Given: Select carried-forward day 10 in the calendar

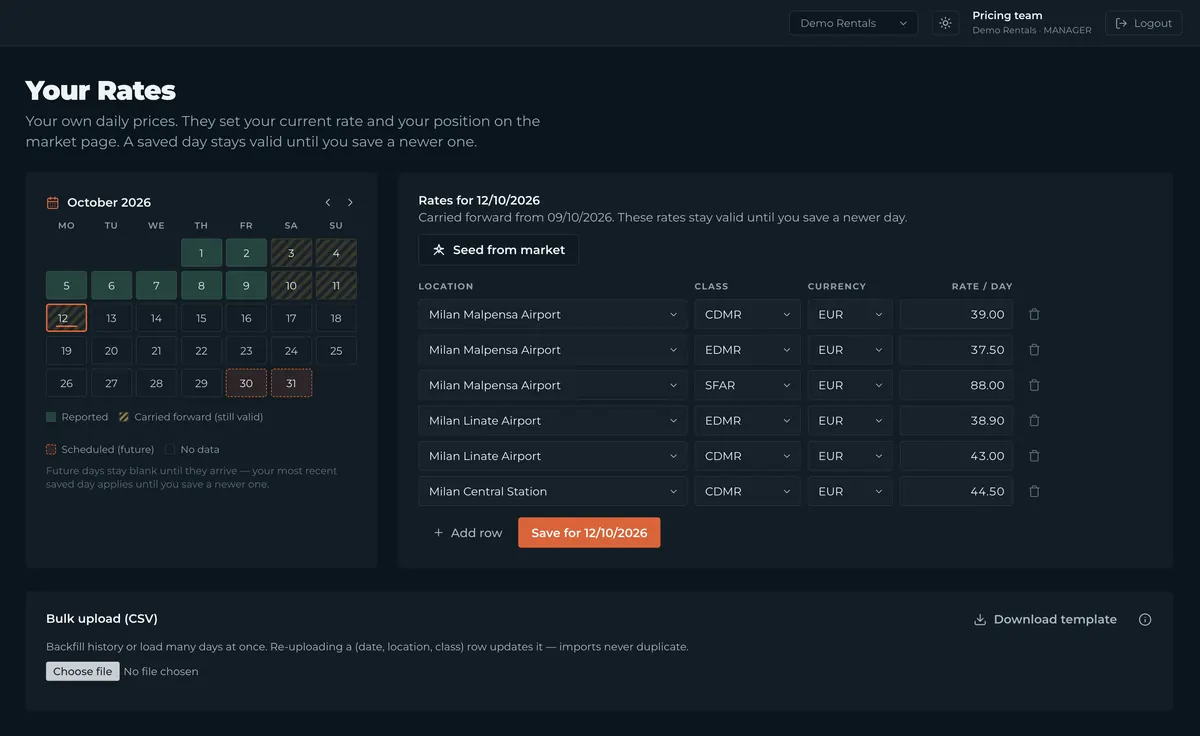Looking at the screenshot, I should 291,286.
